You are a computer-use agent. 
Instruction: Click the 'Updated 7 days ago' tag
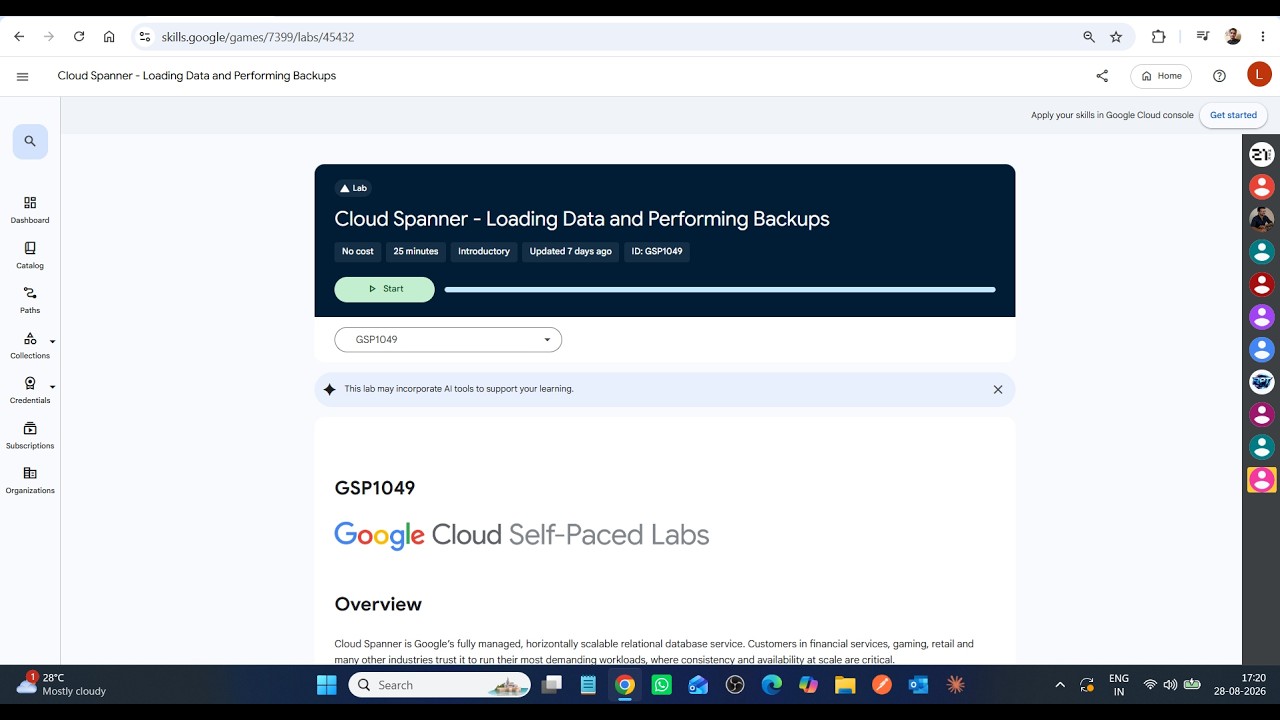[x=571, y=252]
